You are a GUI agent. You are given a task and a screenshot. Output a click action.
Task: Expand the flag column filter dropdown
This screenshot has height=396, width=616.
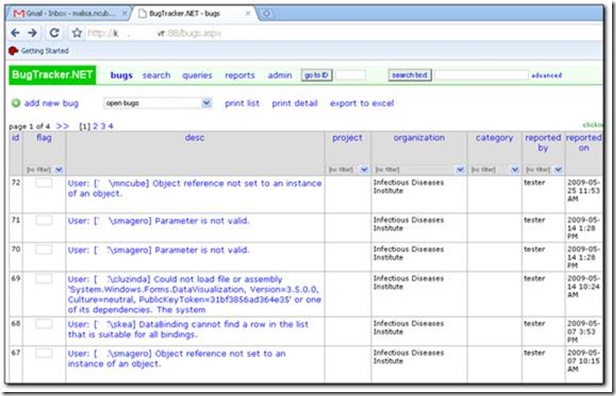point(59,170)
